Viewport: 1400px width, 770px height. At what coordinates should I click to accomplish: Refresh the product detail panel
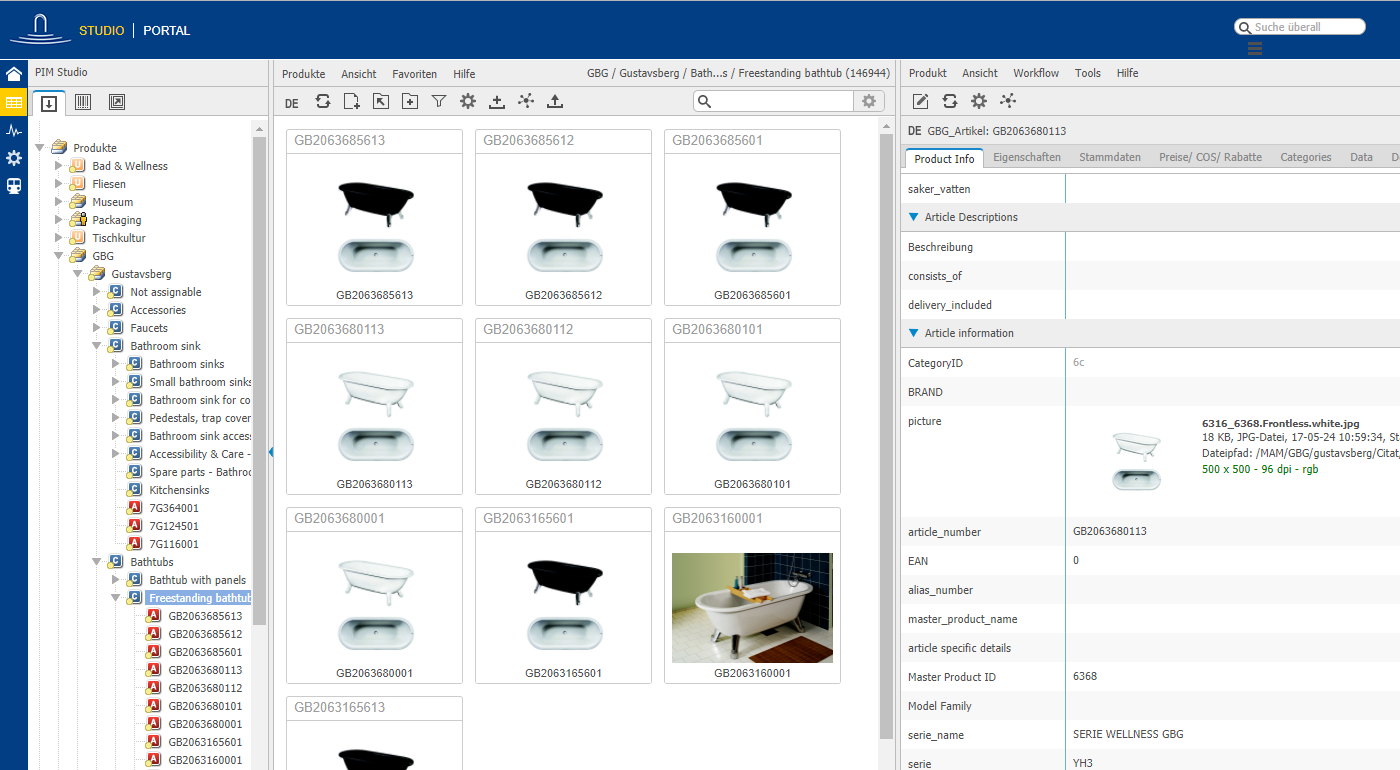950,101
